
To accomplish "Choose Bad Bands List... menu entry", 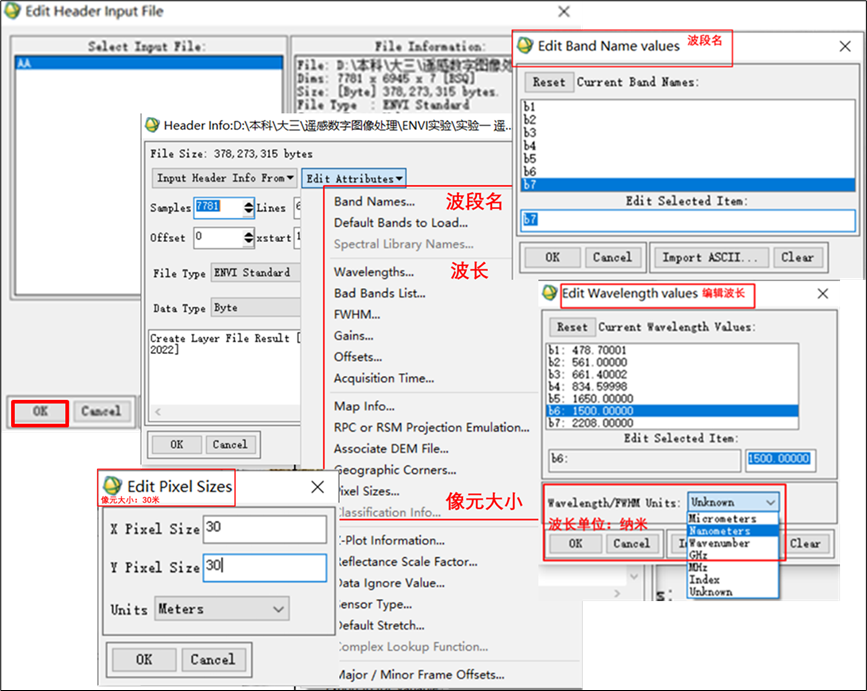I will pos(380,293).
